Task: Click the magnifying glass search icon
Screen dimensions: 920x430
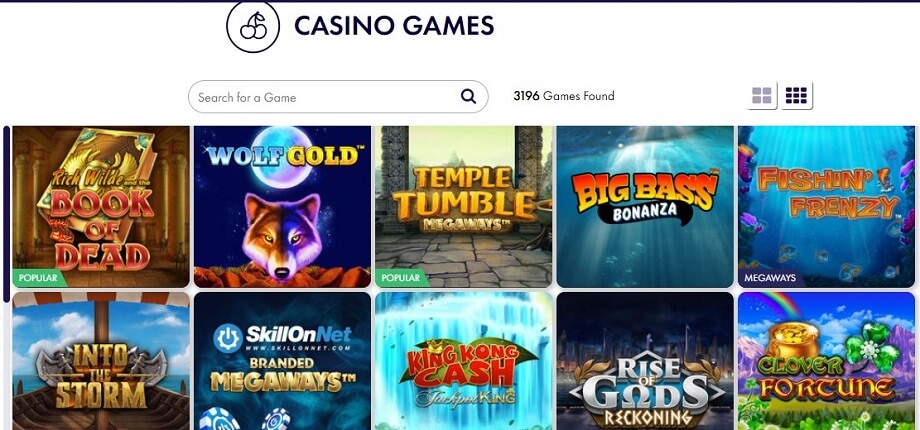Action: pyautogui.click(x=468, y=96)
